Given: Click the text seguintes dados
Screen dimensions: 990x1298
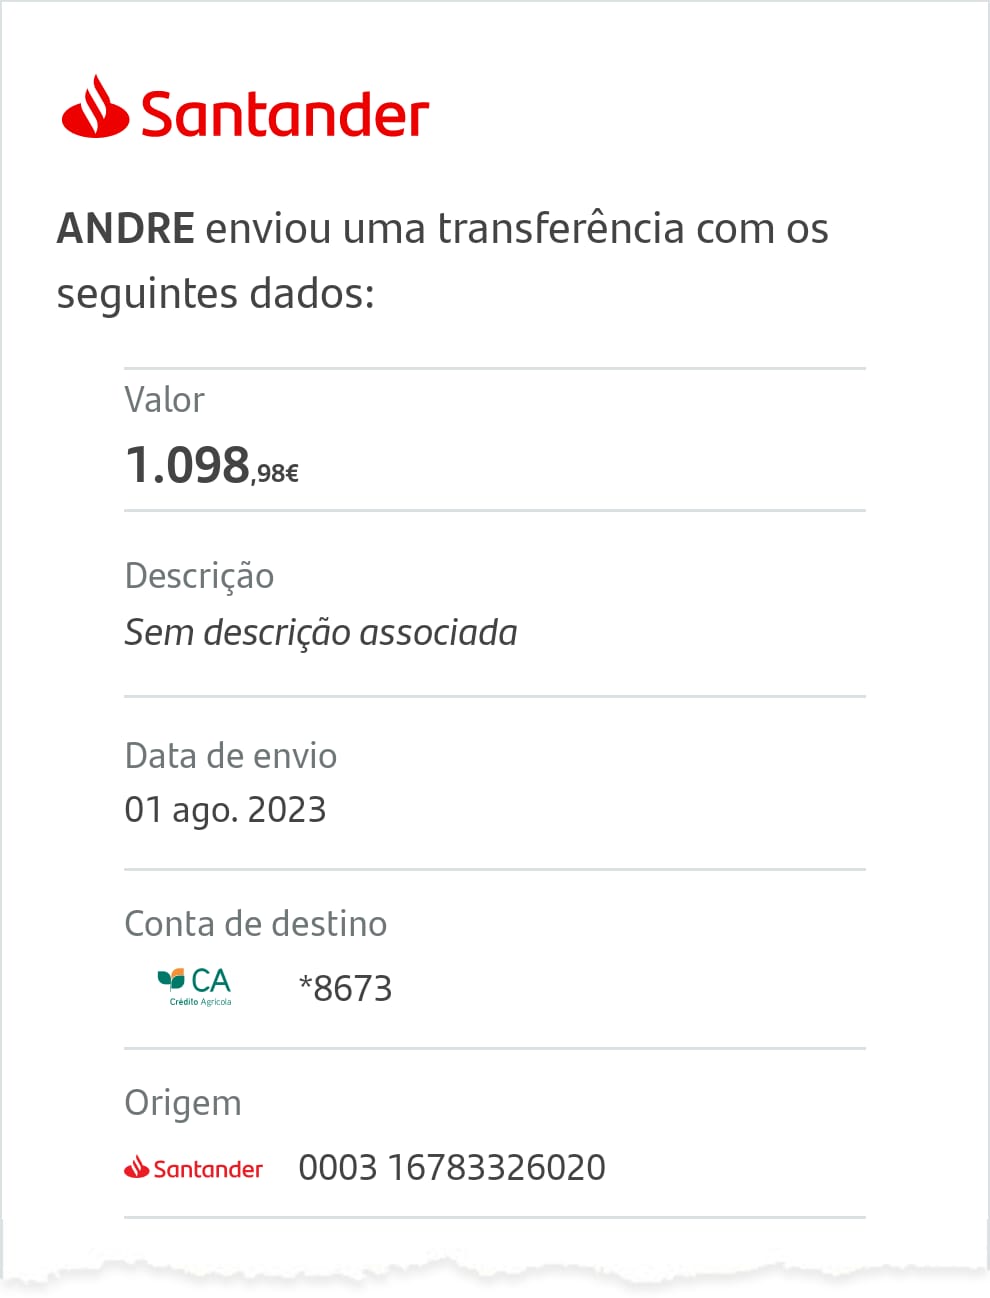Looking at the screenshot, I should click(215, 295).
